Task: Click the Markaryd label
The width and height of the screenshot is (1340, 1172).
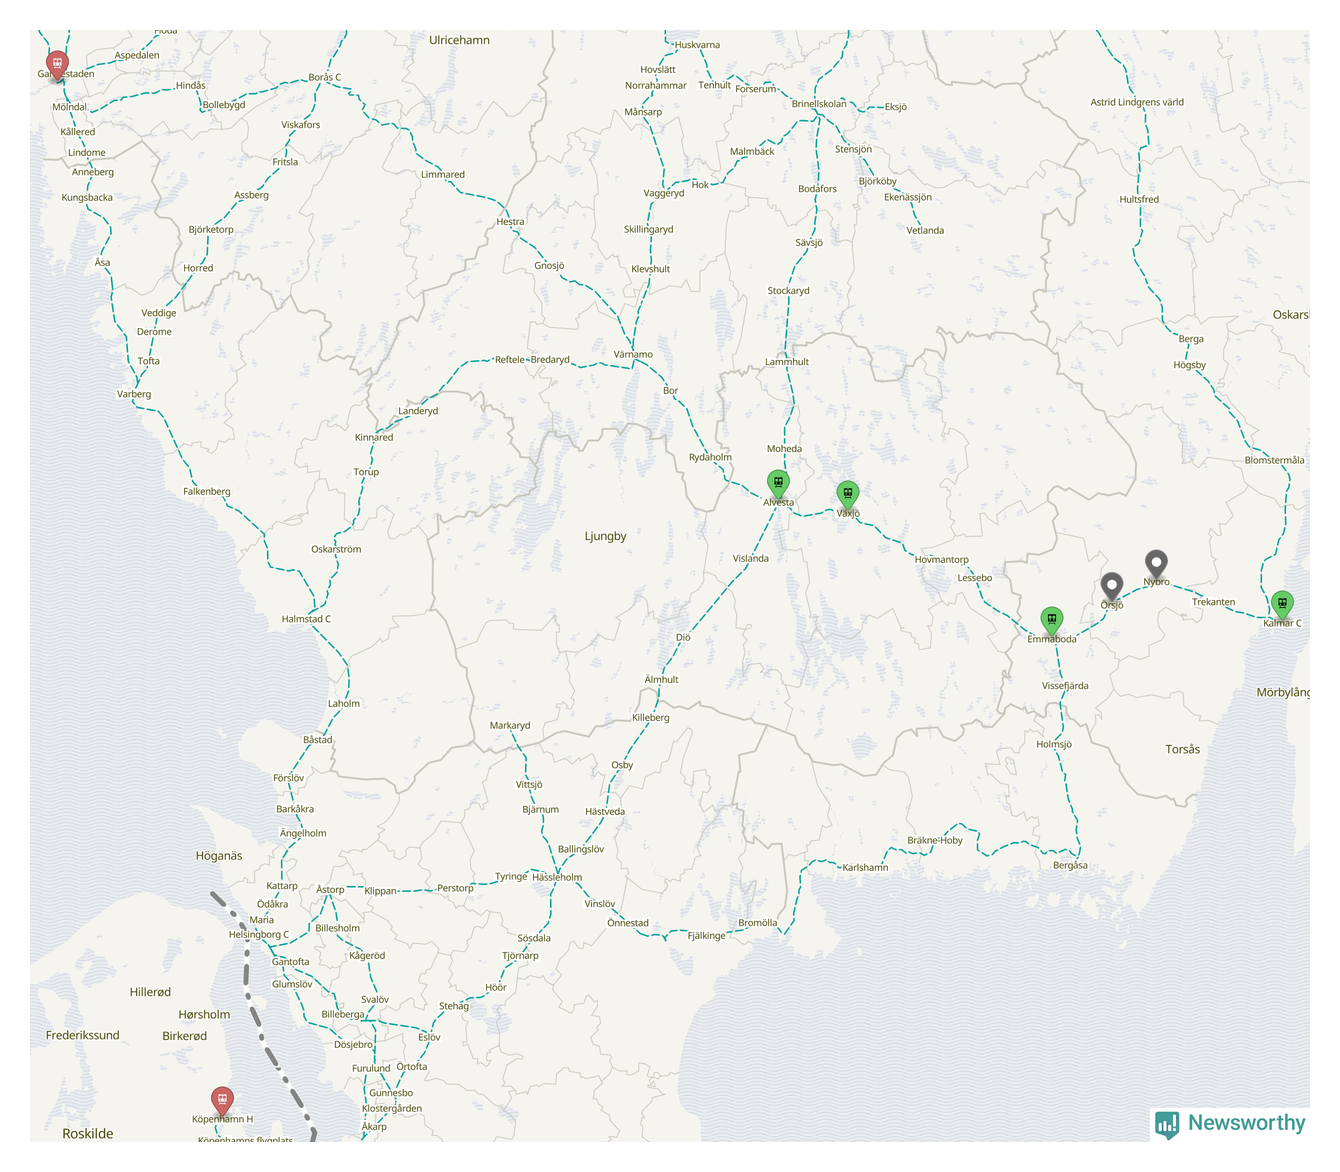Action: 510,725
